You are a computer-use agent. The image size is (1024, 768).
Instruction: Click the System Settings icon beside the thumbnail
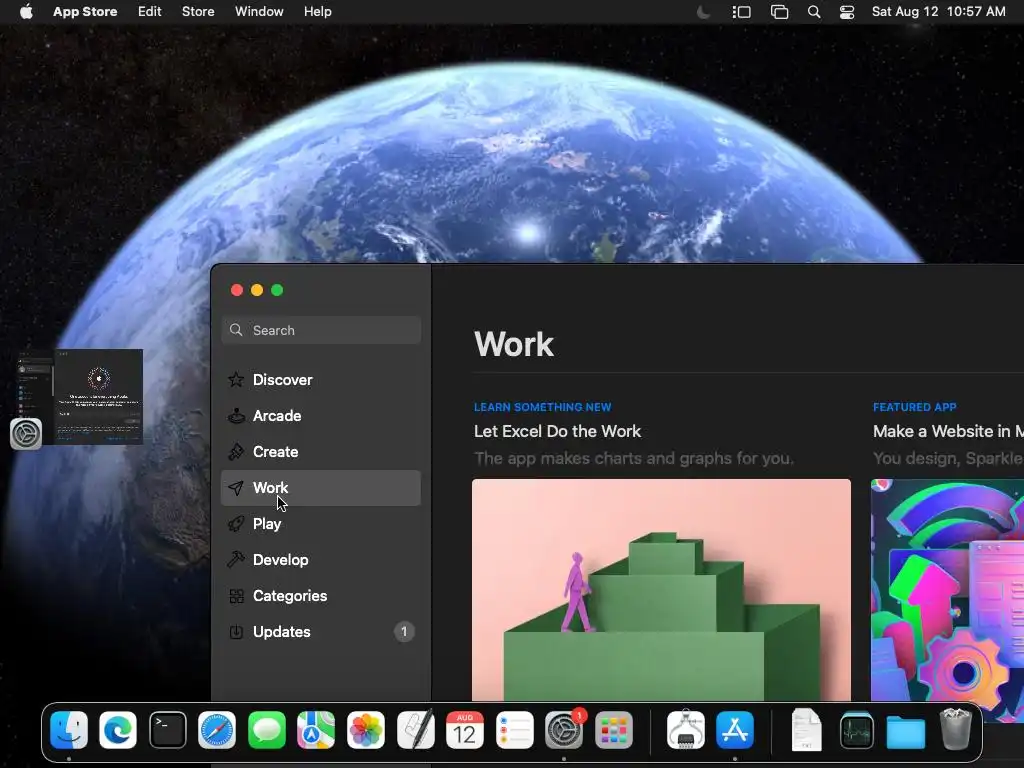pos(26,434)
